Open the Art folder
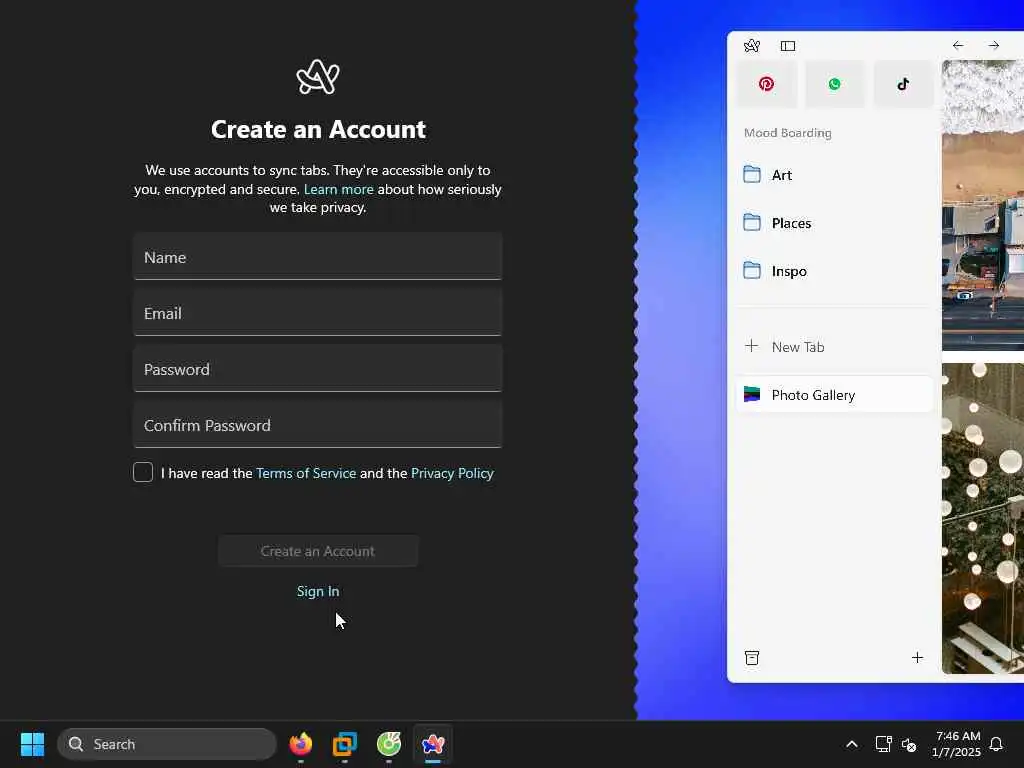The height and width of the screenshot is (768, 1024). (x=835, y=175)
